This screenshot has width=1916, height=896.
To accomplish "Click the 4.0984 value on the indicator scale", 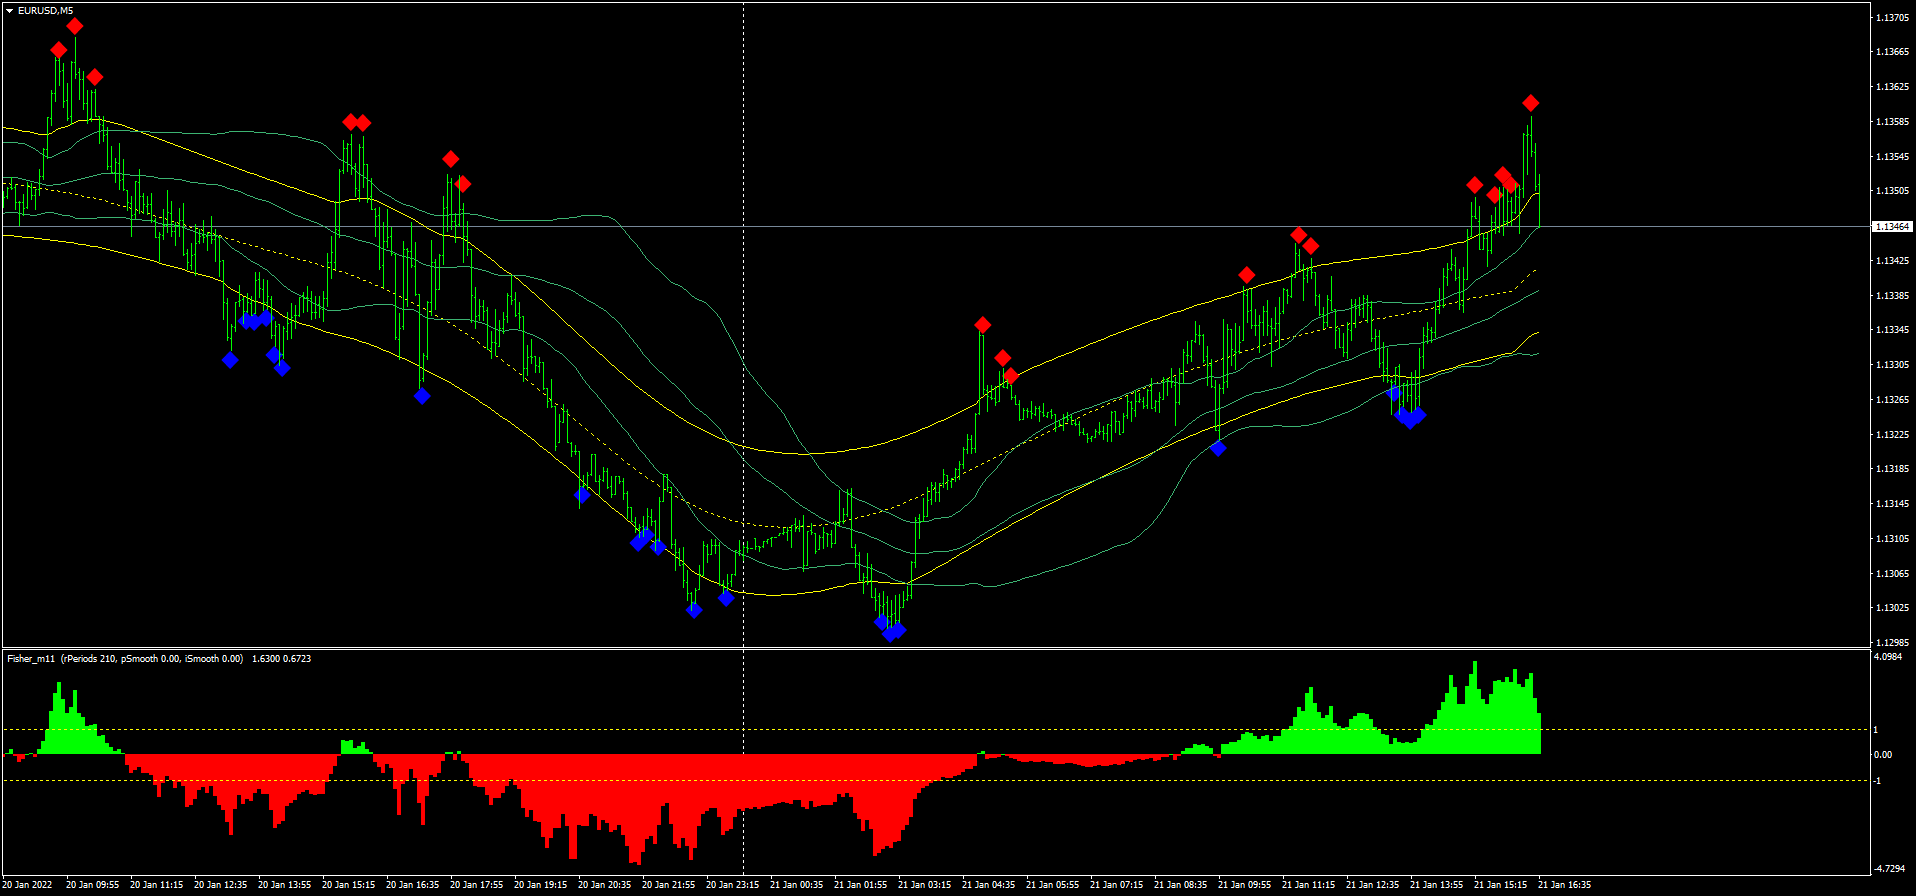I will 1889,657.
